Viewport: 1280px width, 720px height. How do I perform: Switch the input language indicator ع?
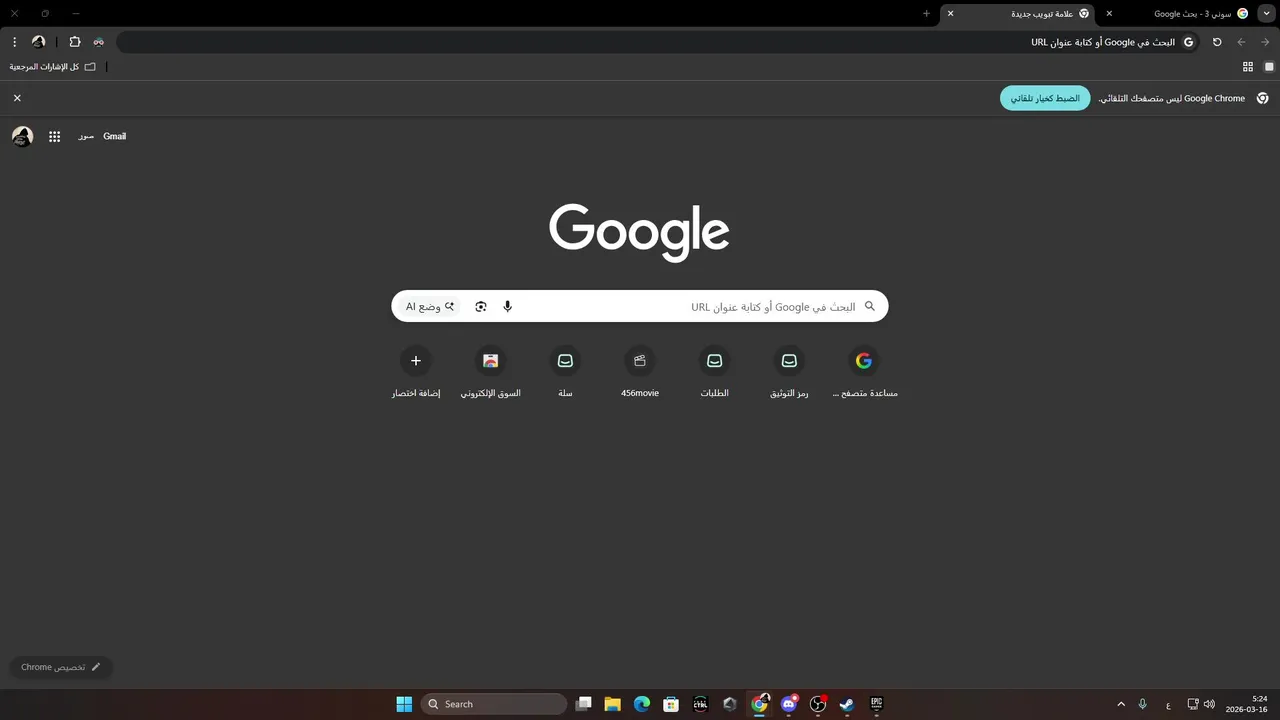[x=1168, y=704]
